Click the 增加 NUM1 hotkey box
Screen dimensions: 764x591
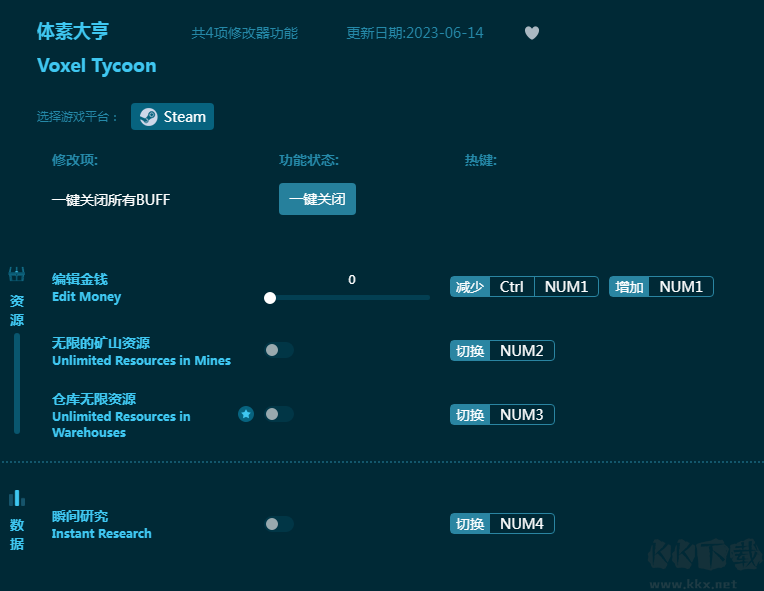point(661,286)
